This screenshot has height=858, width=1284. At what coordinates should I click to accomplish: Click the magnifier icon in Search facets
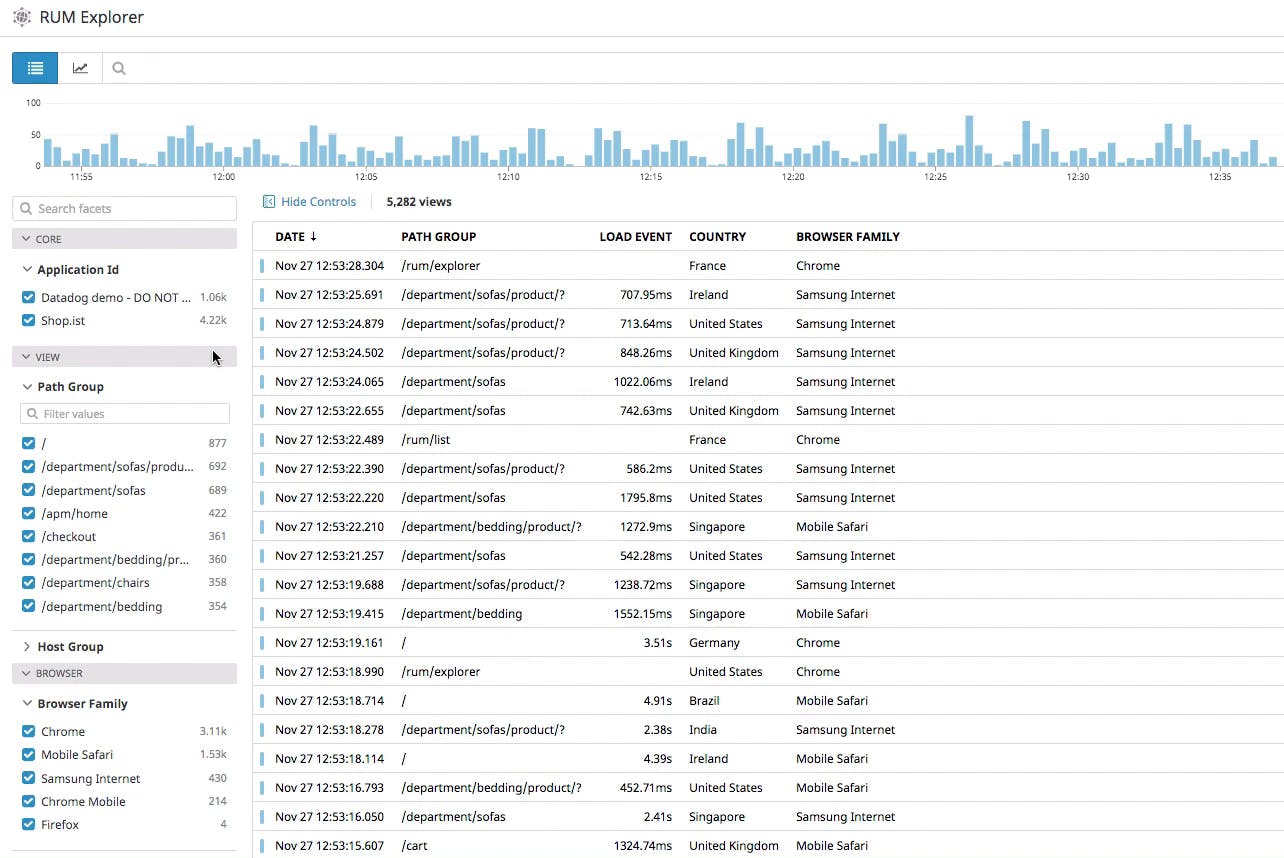point(27,209)
